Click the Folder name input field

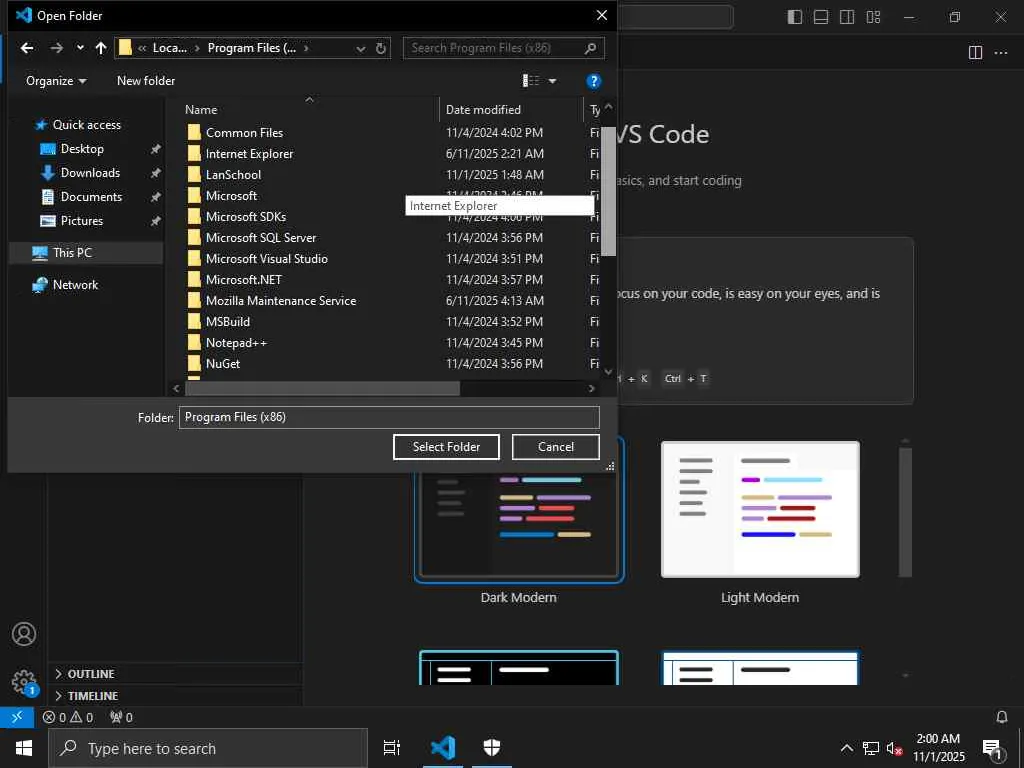pos(389,417)
